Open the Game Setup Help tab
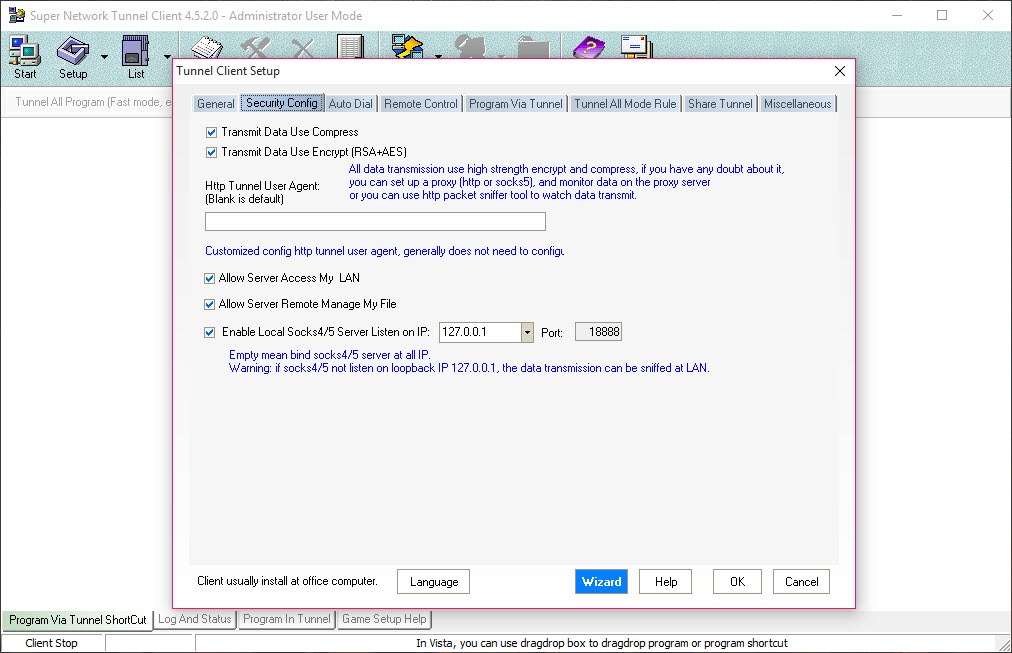The width and height of the screenshot is (1012, 653). point(384,619)
